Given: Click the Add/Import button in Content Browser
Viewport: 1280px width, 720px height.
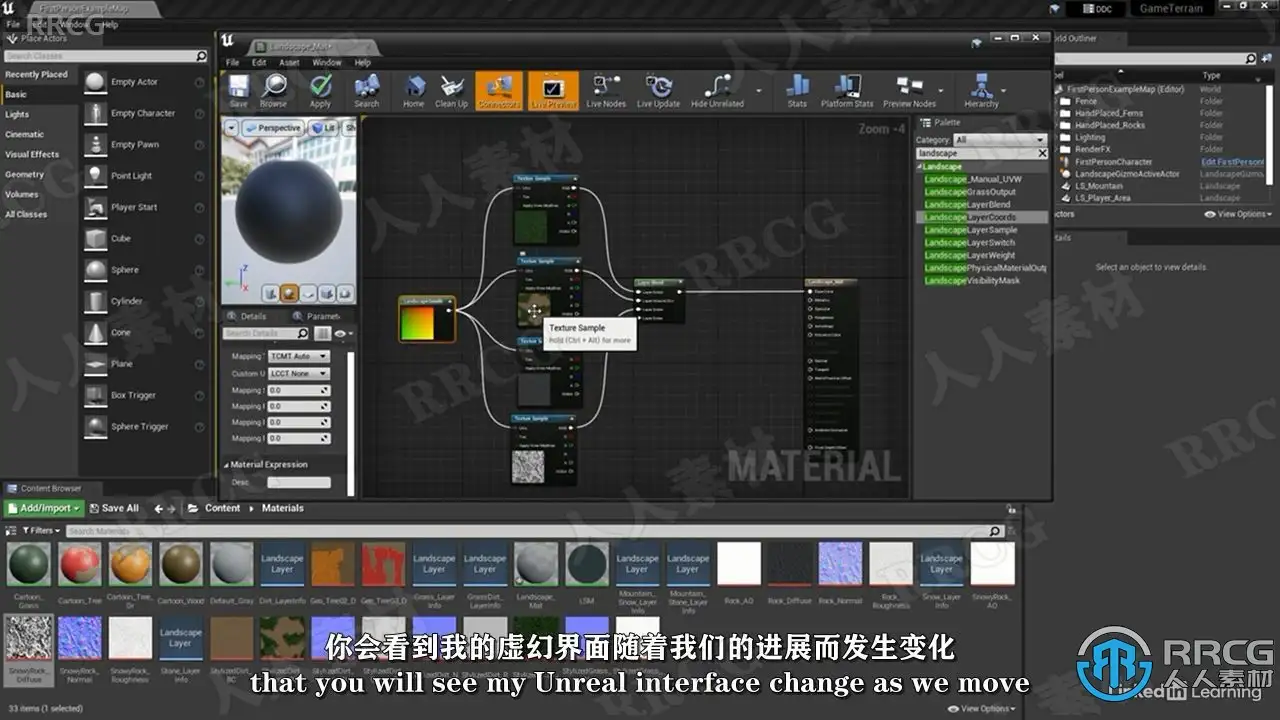Looking at the screenshot, I should pyautogui.click(x=43, y=508).
